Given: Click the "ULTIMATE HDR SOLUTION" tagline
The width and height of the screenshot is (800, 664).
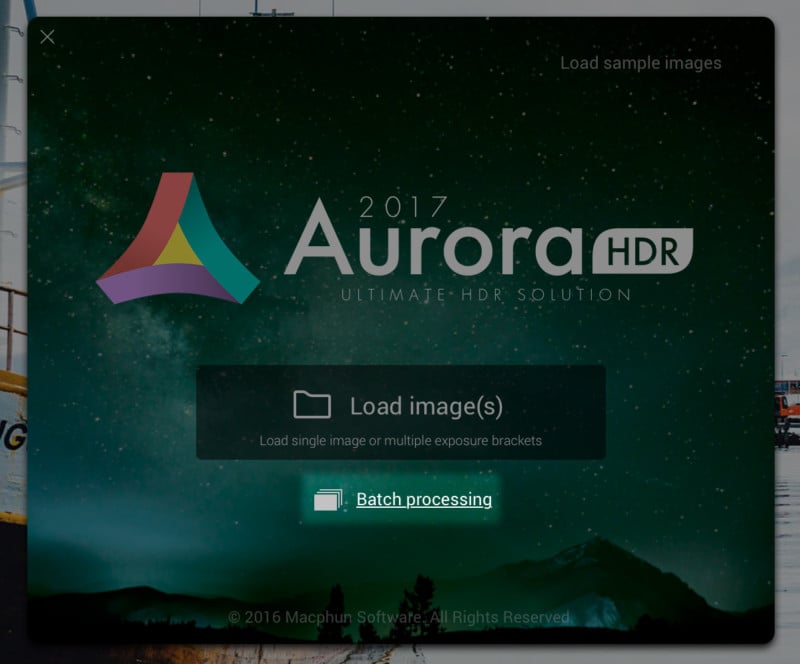Looking at the screenshot, I should click(486, 295).
